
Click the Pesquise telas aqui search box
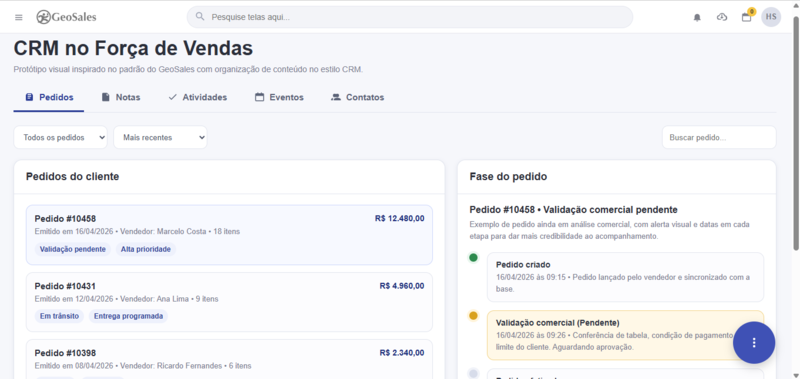tap(410, 17)
